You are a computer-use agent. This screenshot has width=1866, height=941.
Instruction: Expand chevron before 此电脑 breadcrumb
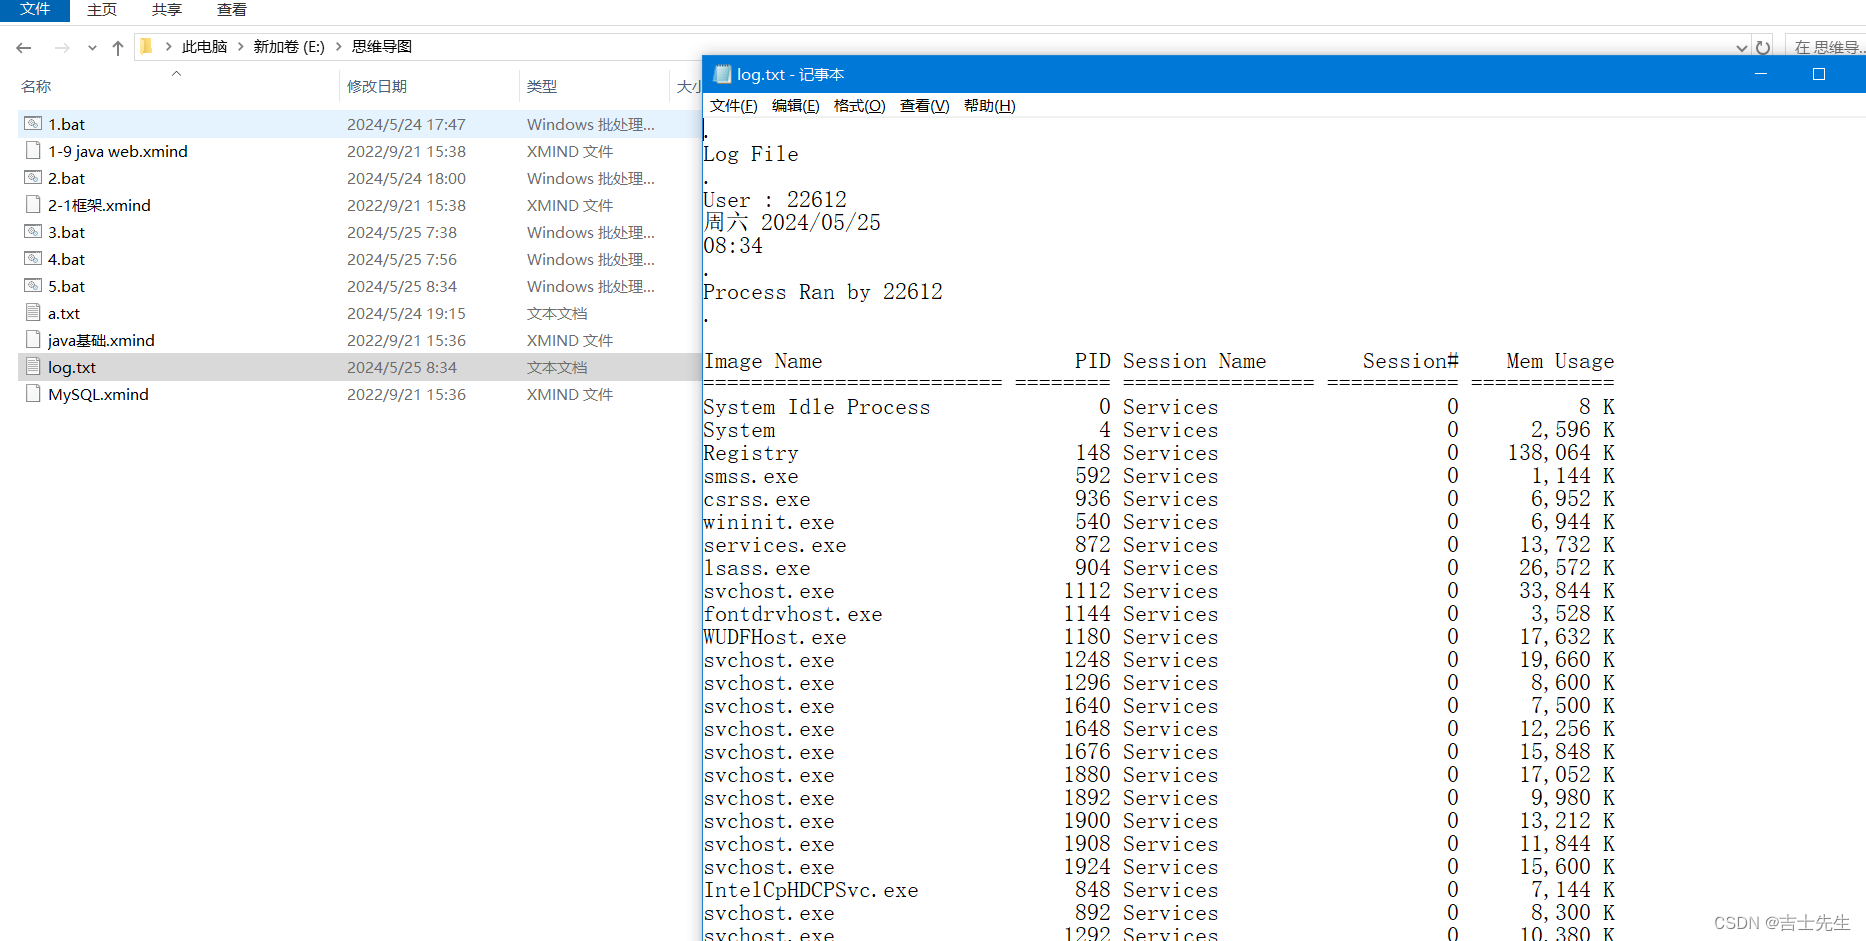[x=169, y=46]
